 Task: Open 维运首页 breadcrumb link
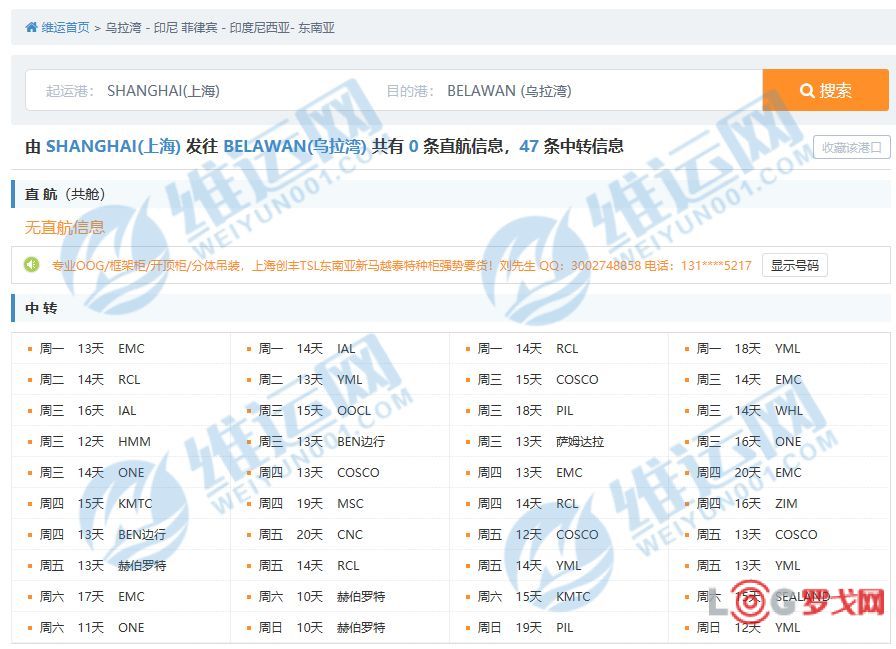65,28
